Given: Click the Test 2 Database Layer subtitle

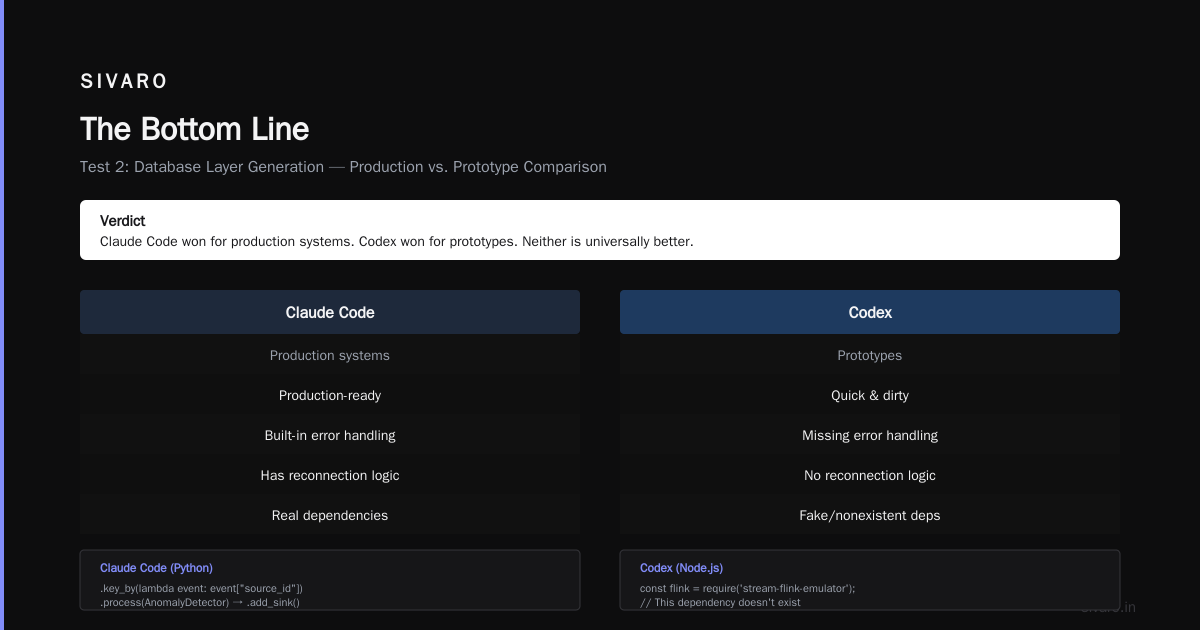Looking at the screenshot, I should (x=343, y=167).
